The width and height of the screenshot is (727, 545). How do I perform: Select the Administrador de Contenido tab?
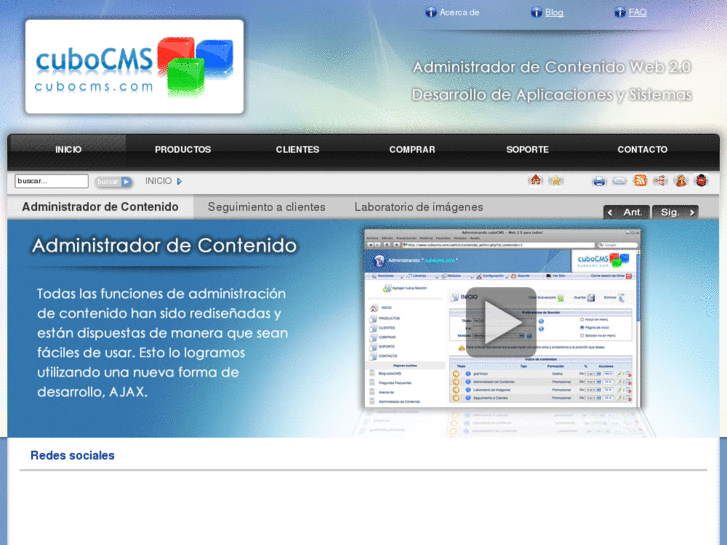click(x=100, y=207)
